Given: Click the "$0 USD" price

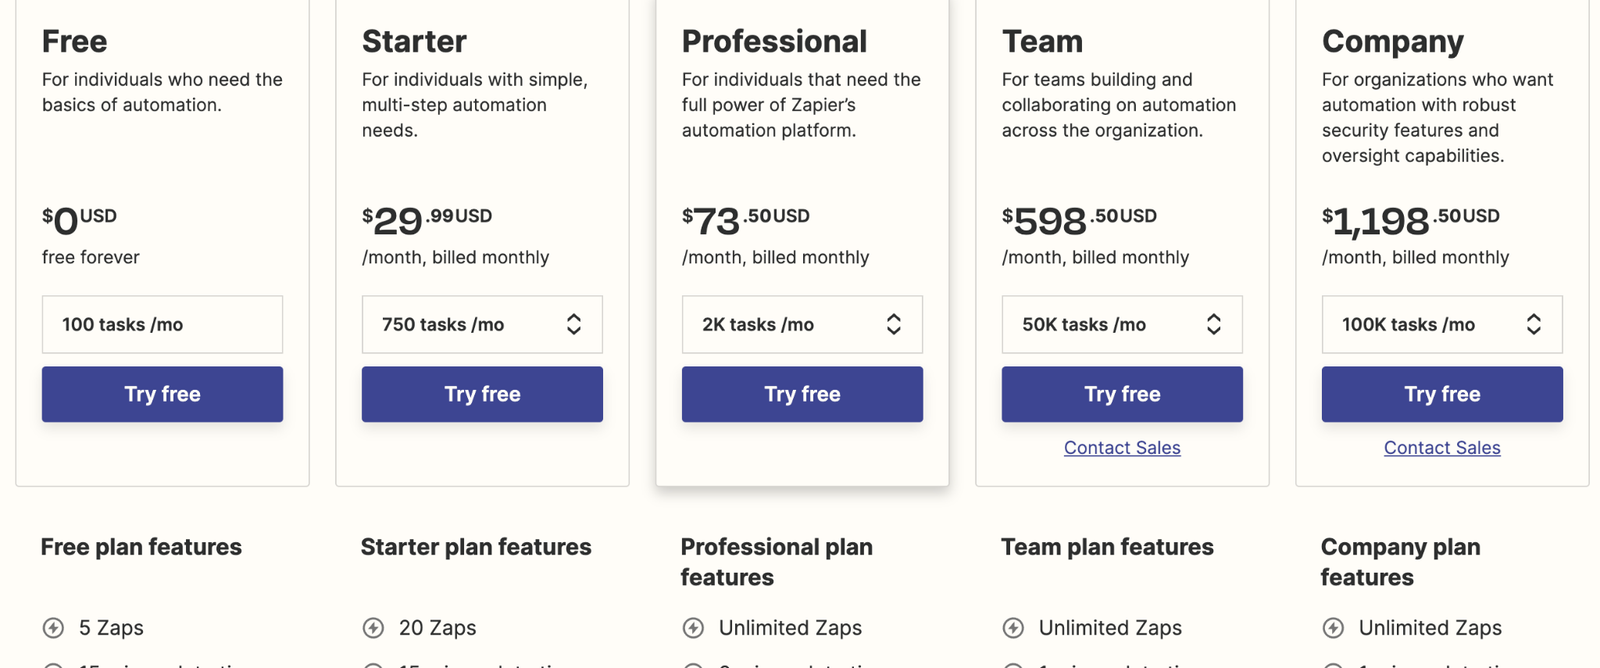Looking at the screenshot, I should tap(79, 220).
